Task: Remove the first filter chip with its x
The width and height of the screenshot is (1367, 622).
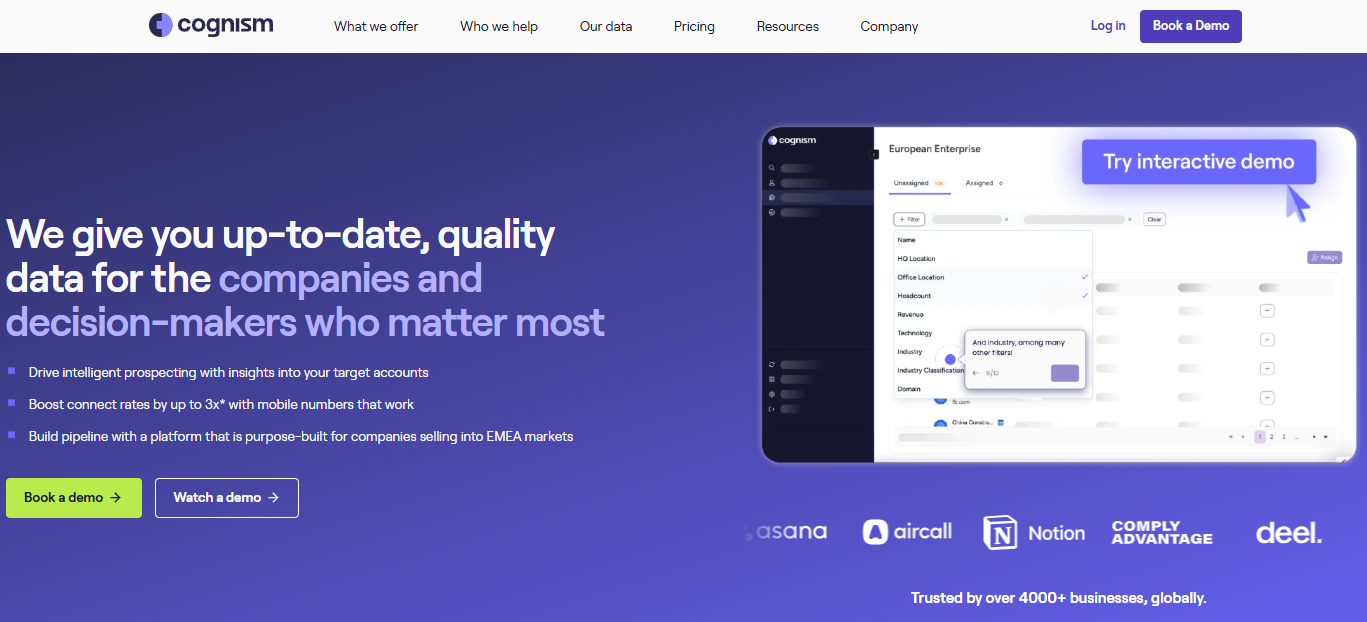Action: (x=1007, y=219)
